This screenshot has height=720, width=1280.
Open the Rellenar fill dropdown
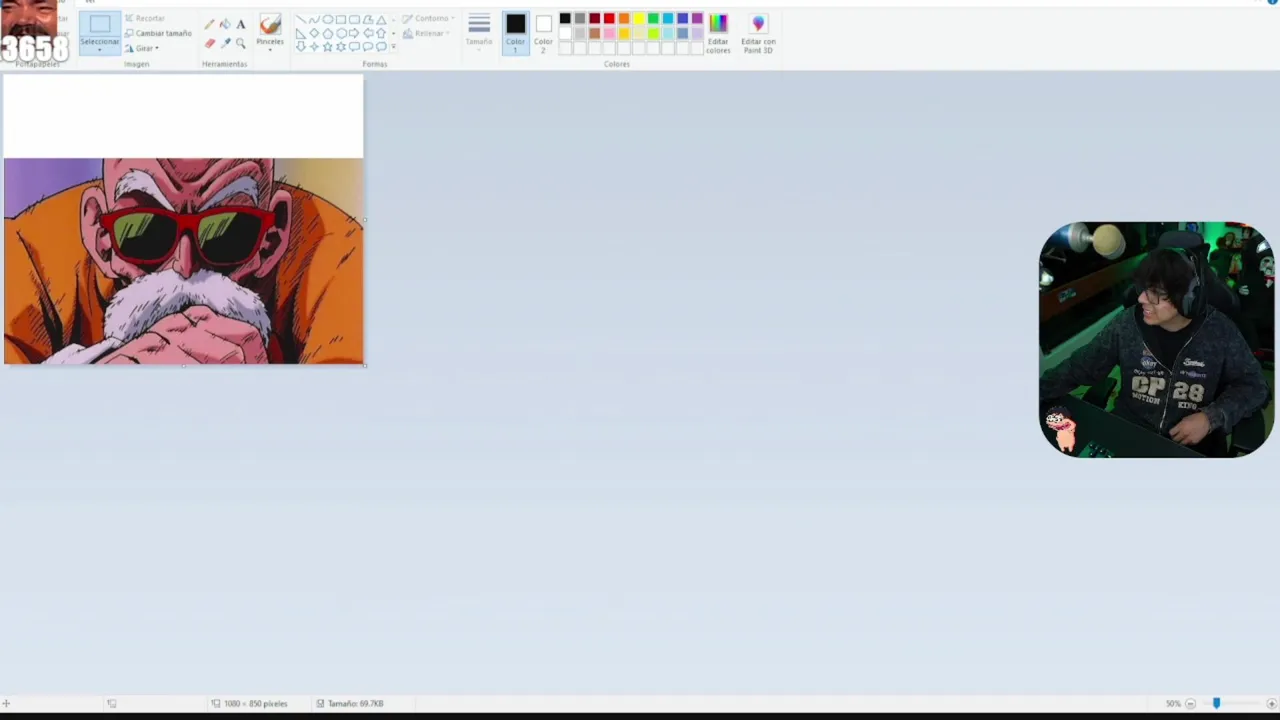coord(425,33)
